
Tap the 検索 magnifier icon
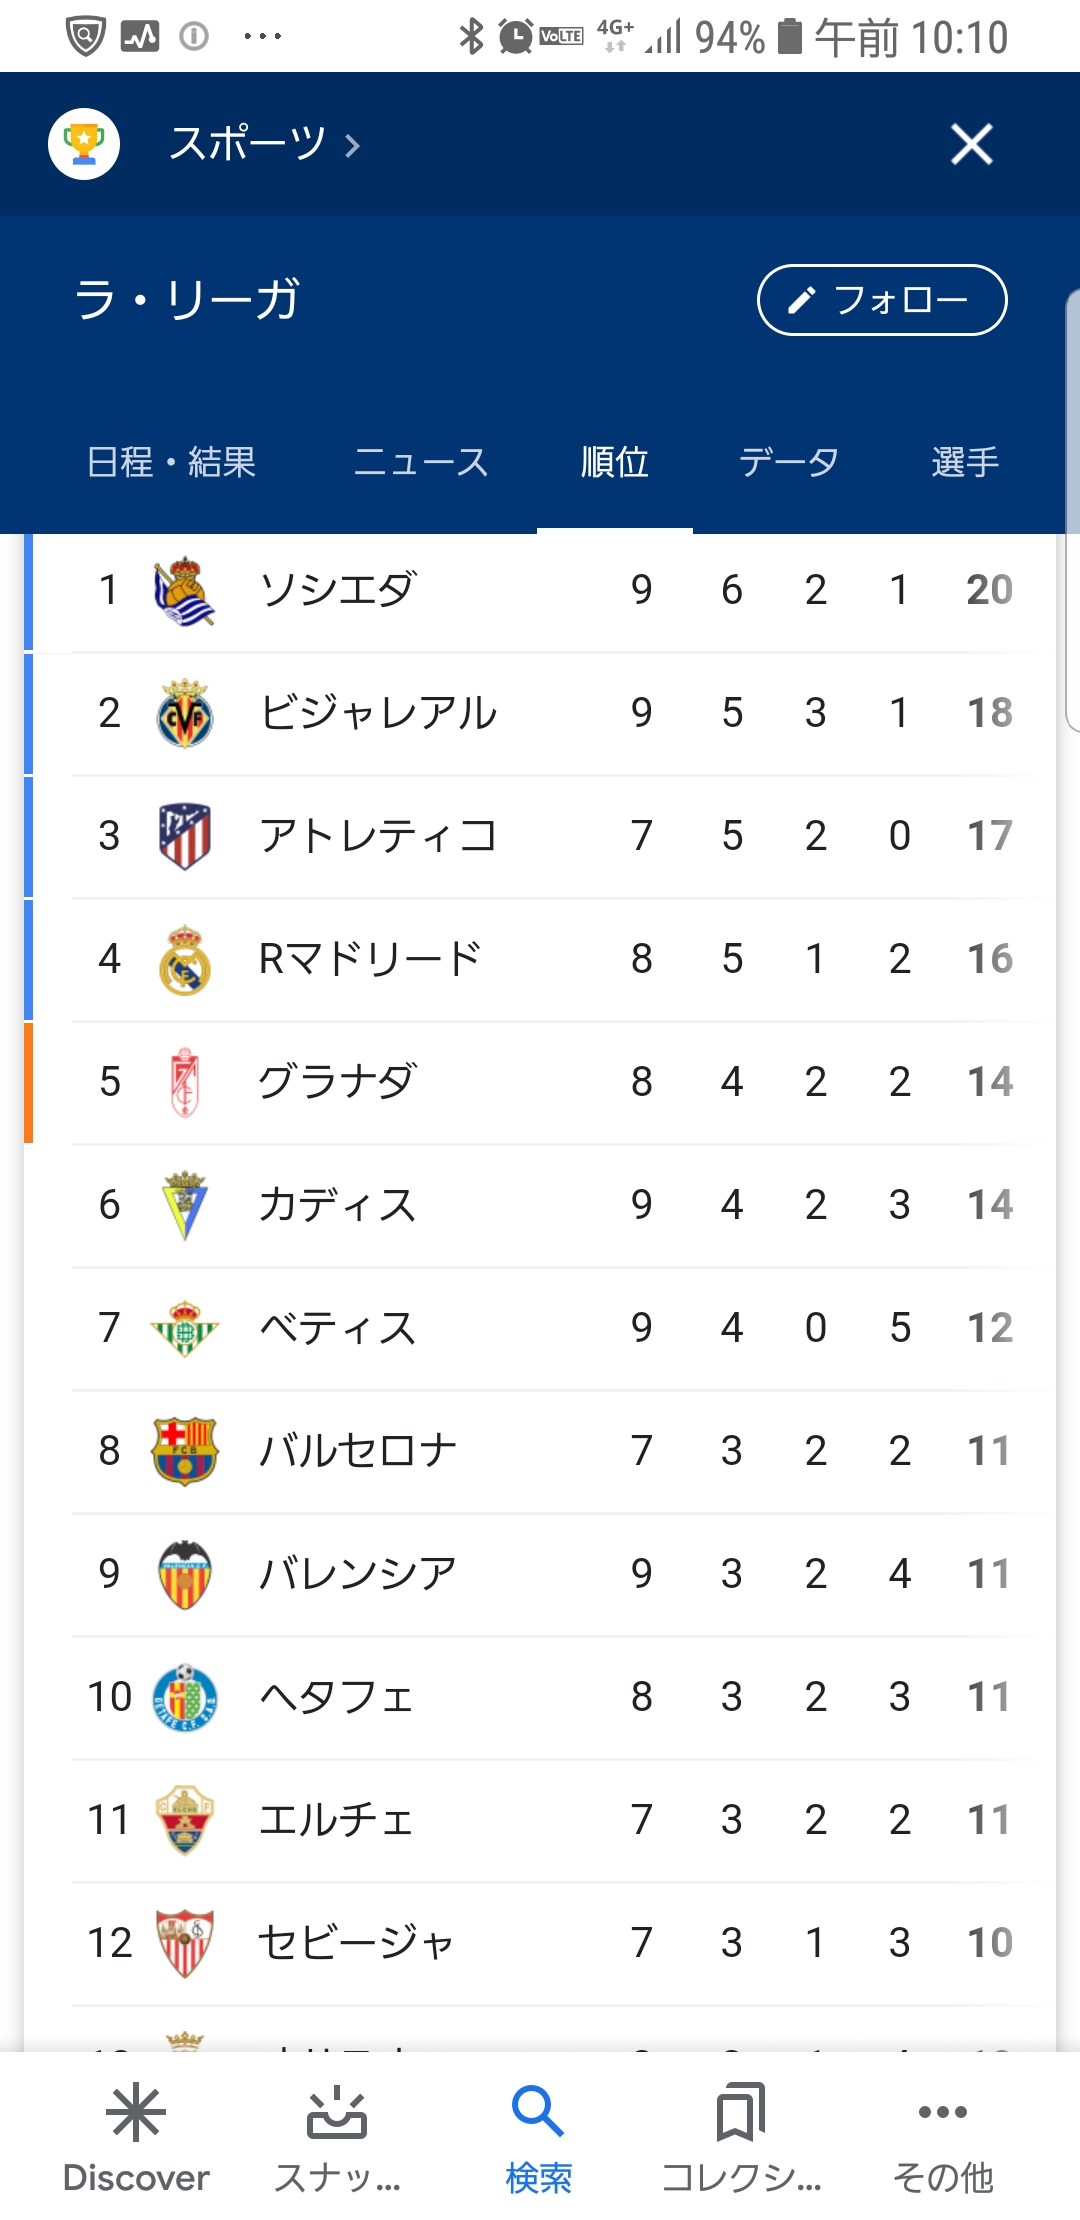click(538, 2112)
